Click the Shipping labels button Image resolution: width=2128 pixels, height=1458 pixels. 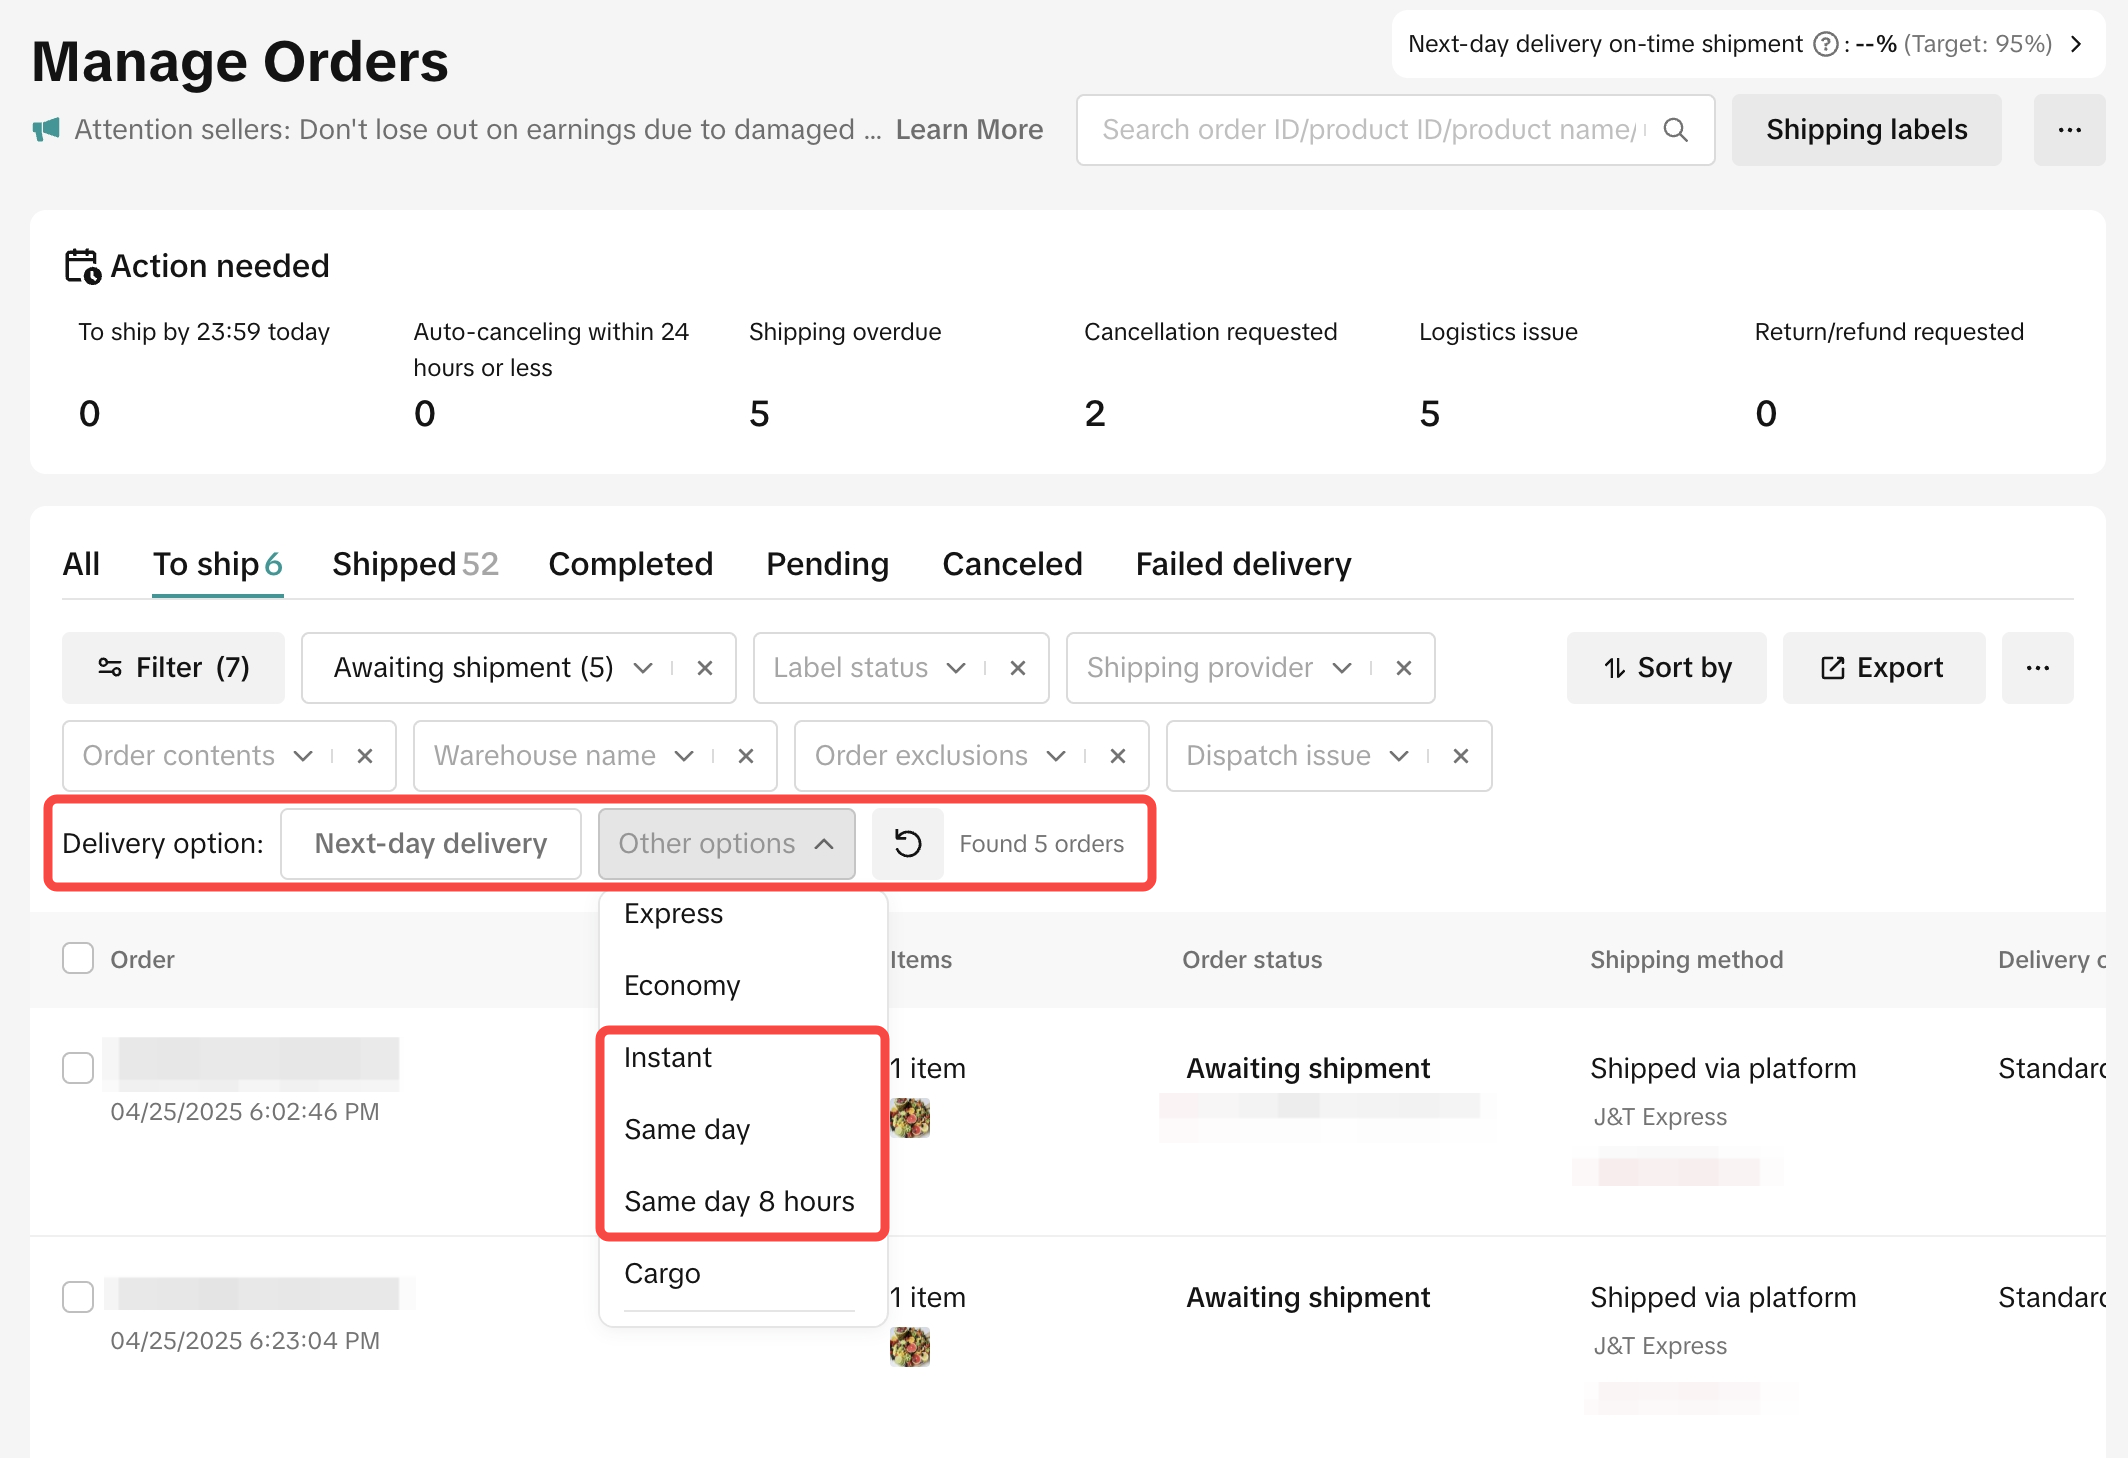[x=1866, y=130]
